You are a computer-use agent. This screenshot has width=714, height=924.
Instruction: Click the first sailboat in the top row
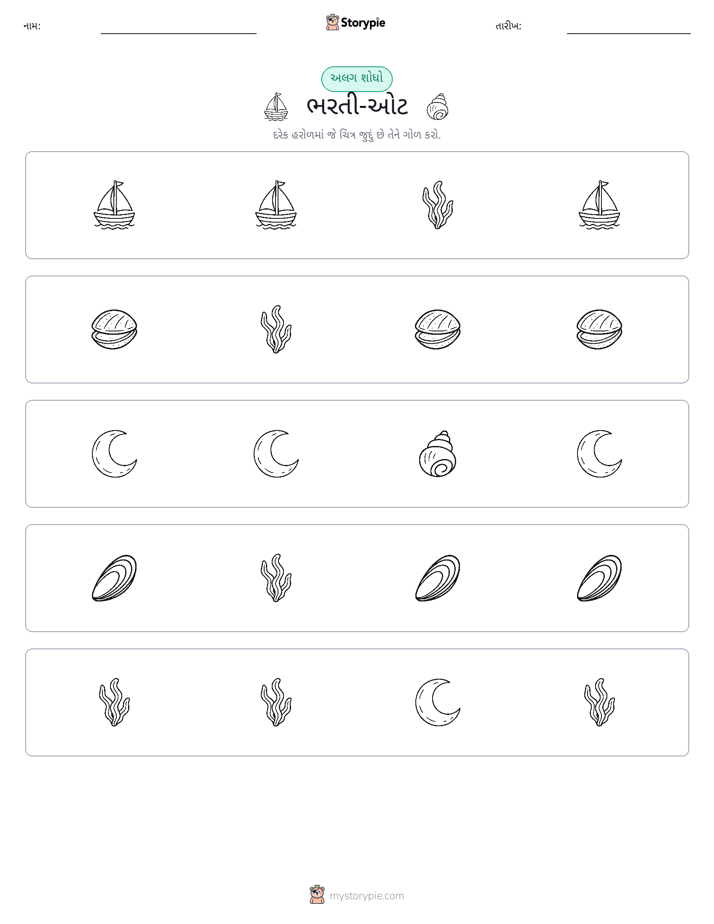click(114, 205)
